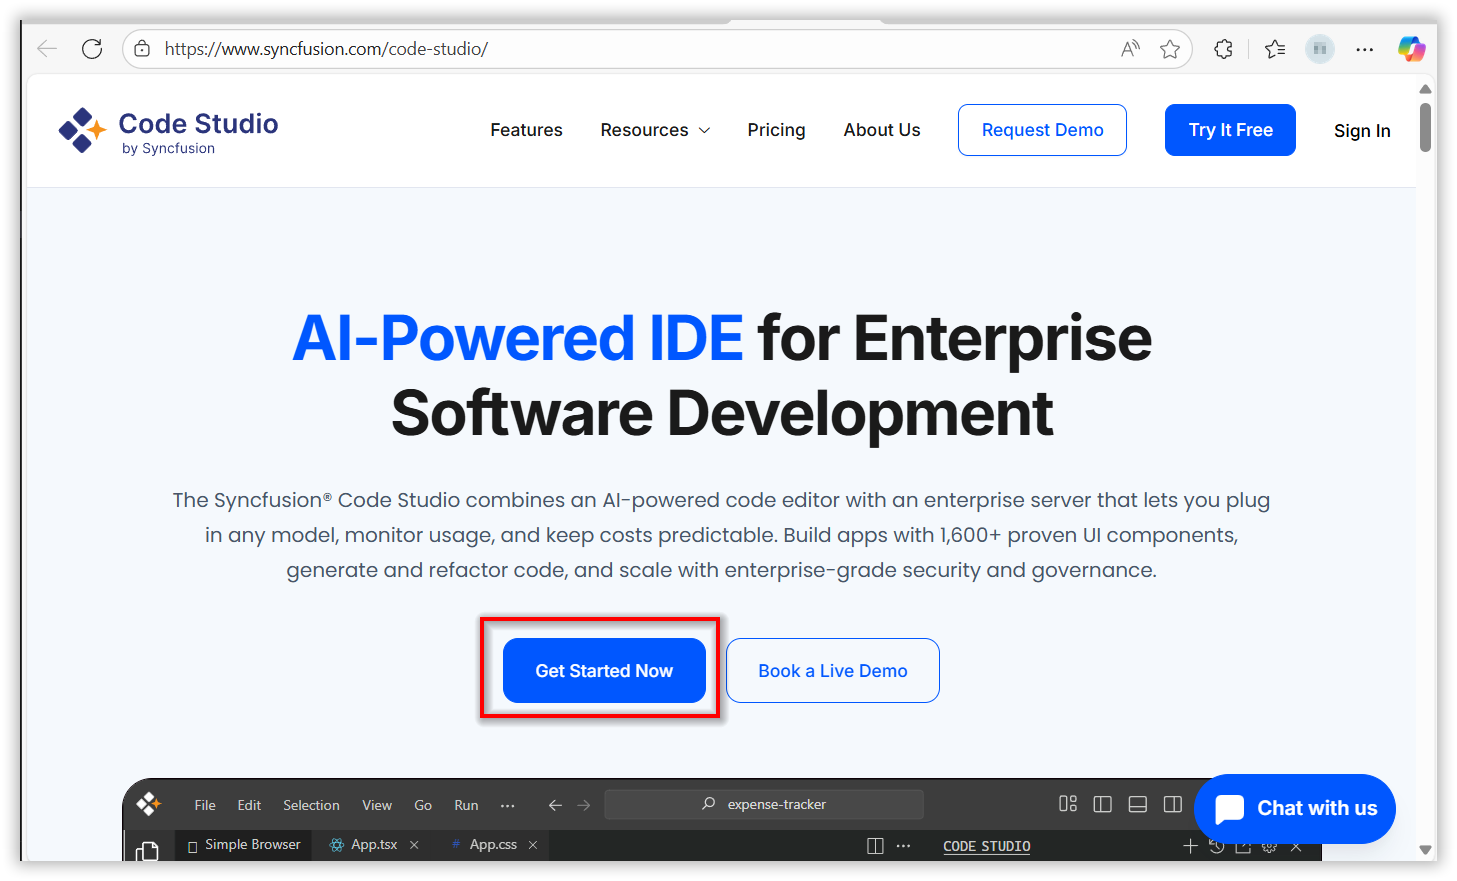Click the Code Studio logo
Viewport: 1457px width, 881px height.
(x=168, y=131)
